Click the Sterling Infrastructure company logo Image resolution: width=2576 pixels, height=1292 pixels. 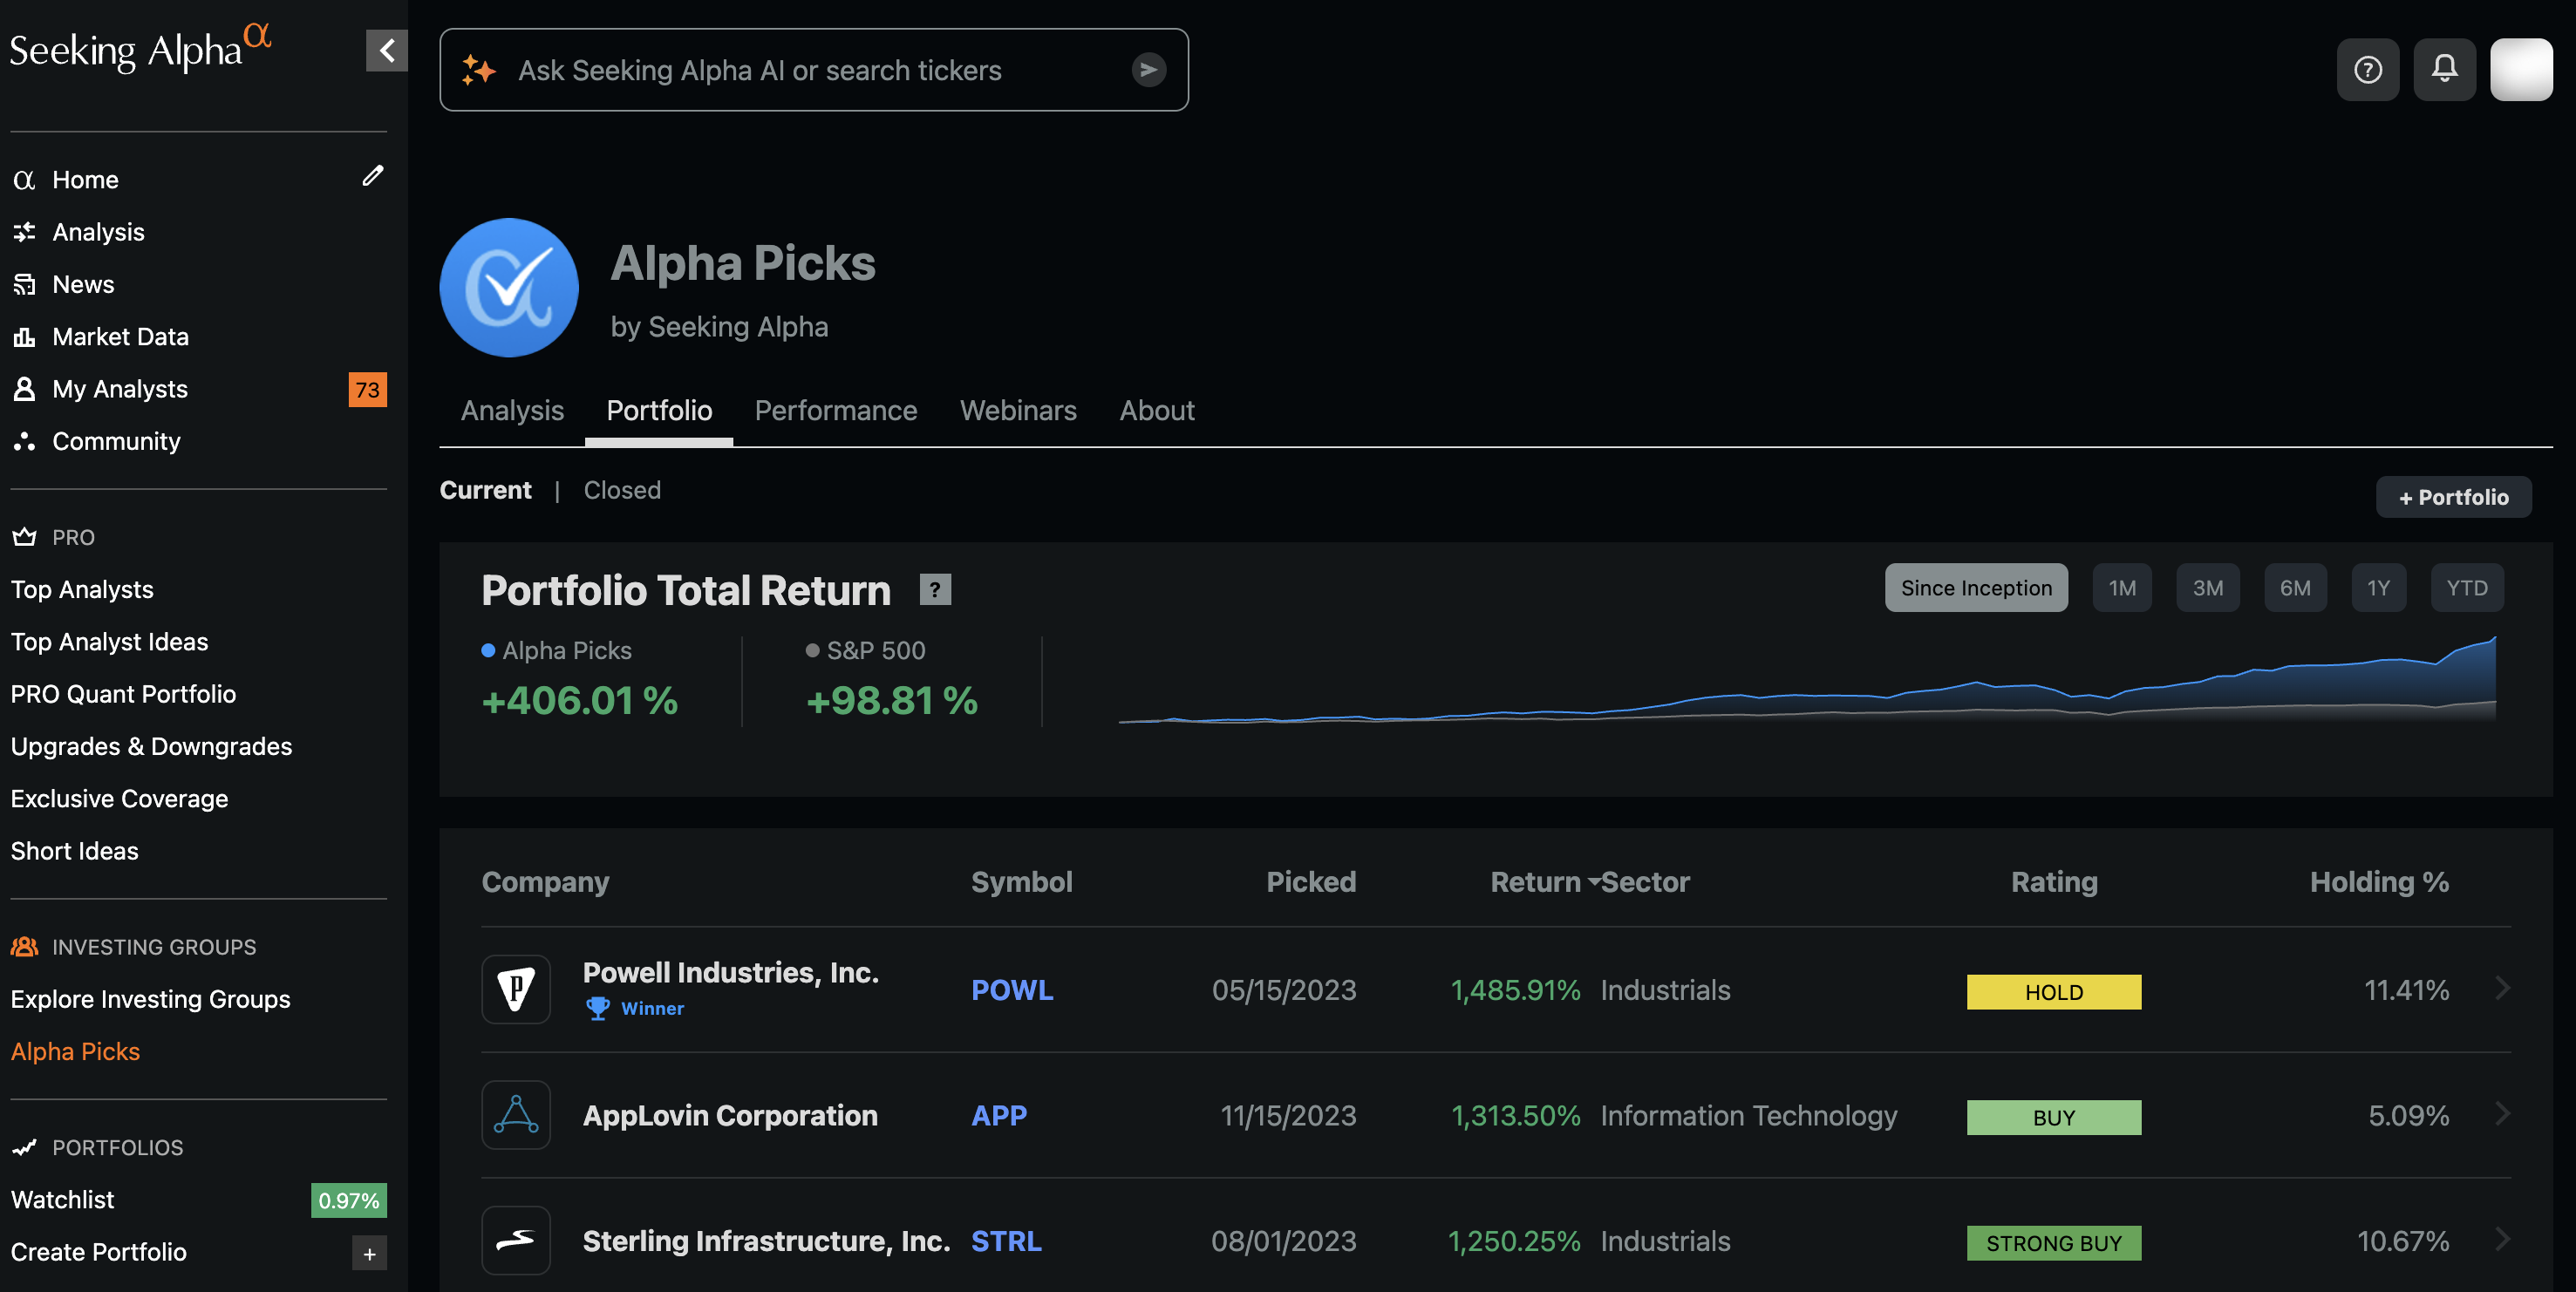coord(516,1240)
